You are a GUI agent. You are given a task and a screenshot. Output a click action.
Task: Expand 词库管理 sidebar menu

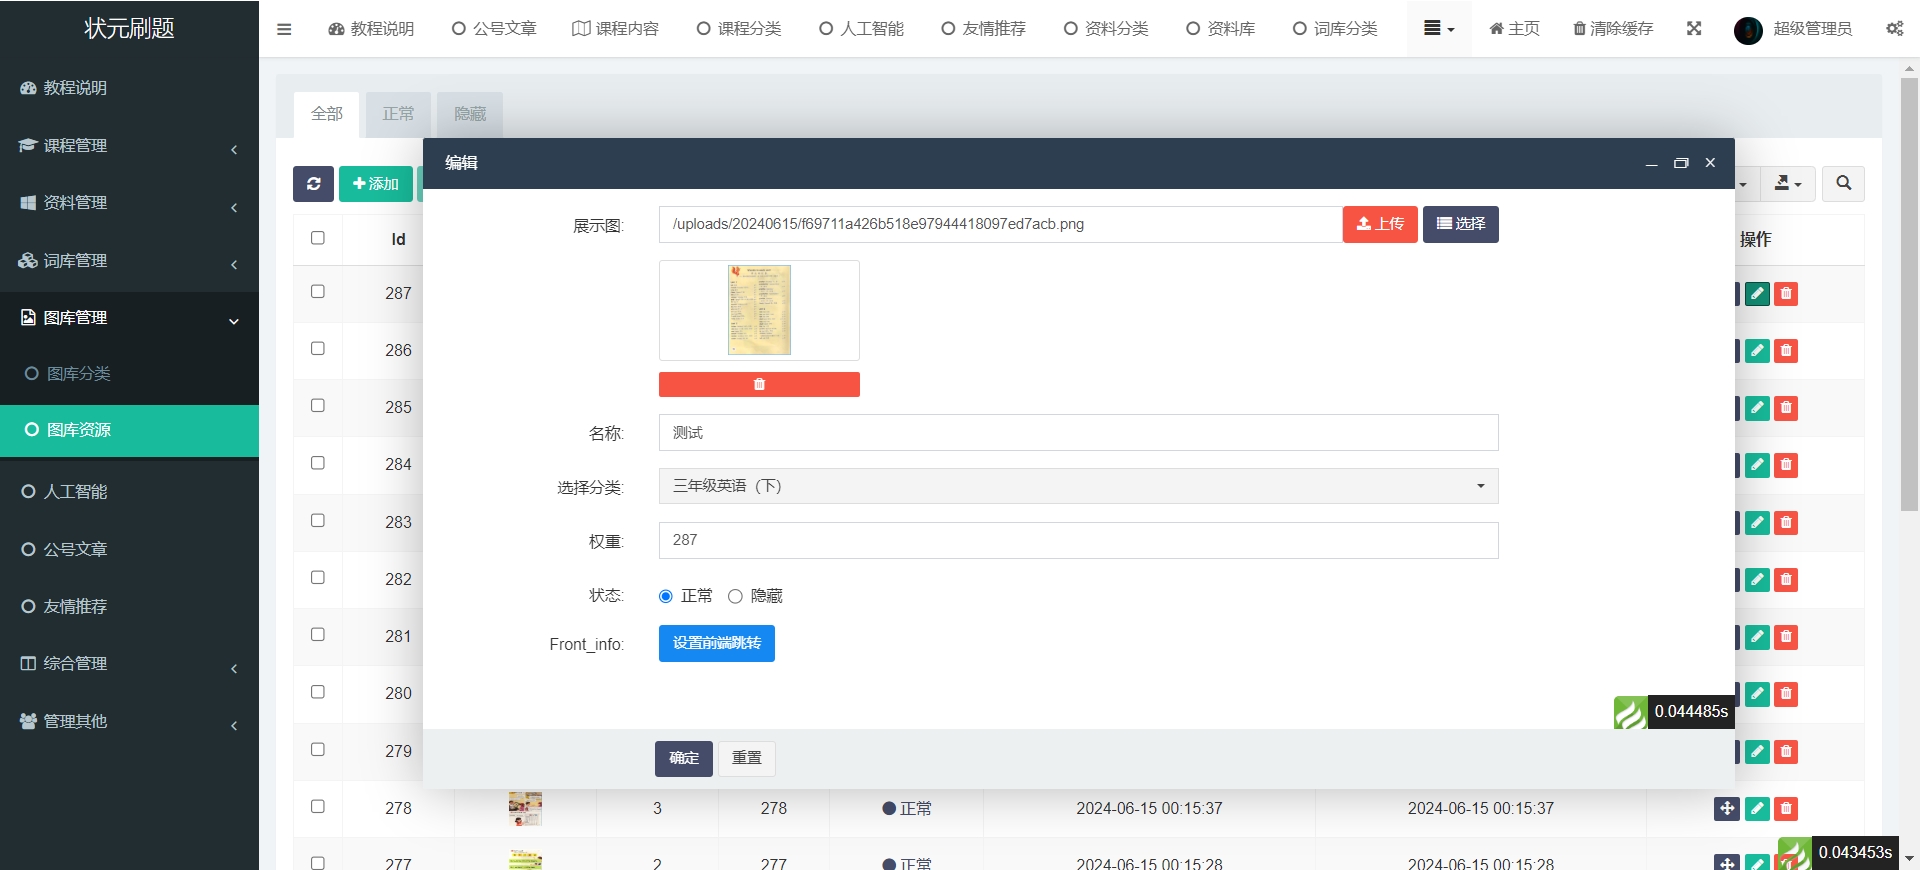(129, 261)
